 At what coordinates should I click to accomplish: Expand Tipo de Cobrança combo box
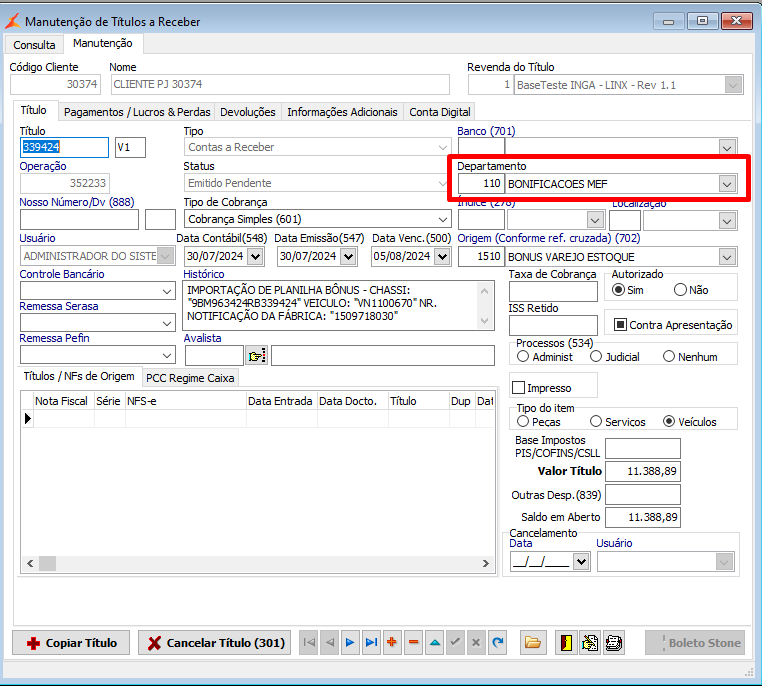click(x=443, y=219)
